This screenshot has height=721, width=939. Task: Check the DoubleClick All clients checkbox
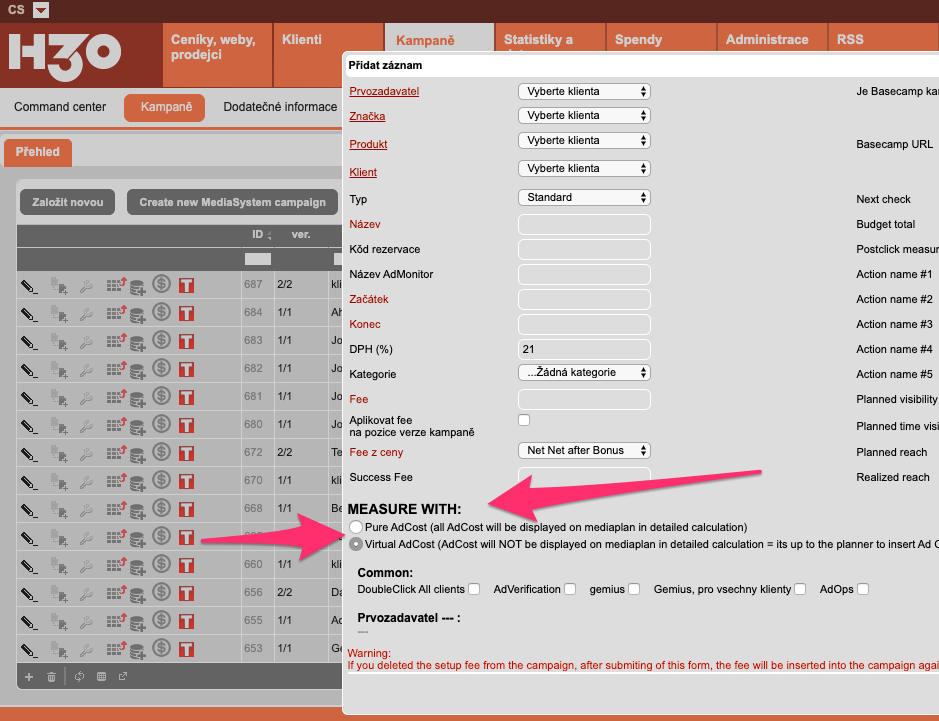[474, 589]
